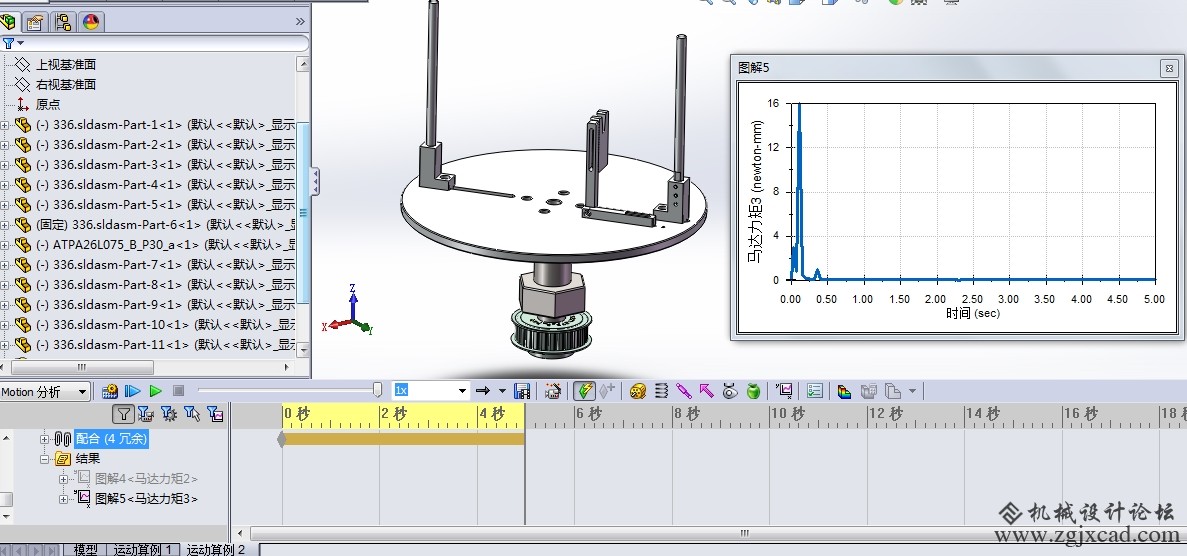The height and width of the screenshot is (556, 1187).
Task: Click the 配合 key point at 0 秒
Action: click(282, 439)
